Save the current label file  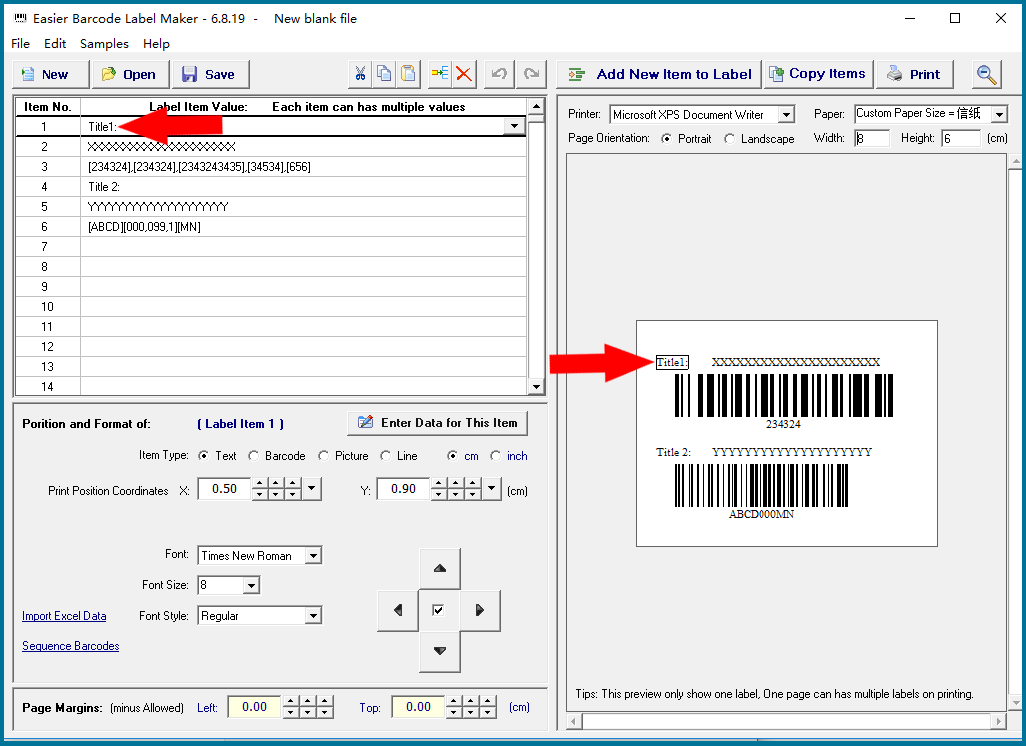(210, 74)
